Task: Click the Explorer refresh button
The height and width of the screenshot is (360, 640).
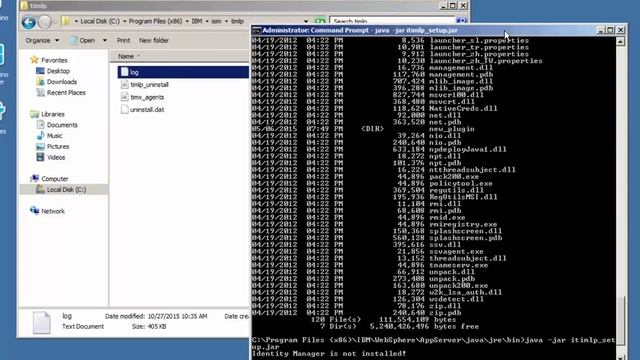Action: 320,21
